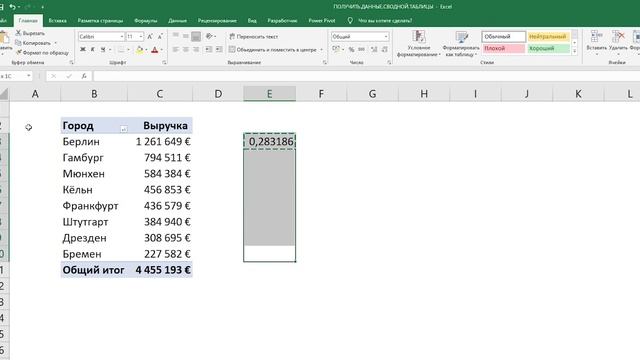The width and height of the screenshot is (640, 360).
Task: Click the Undo arrow icon
Action: (12, 7)
